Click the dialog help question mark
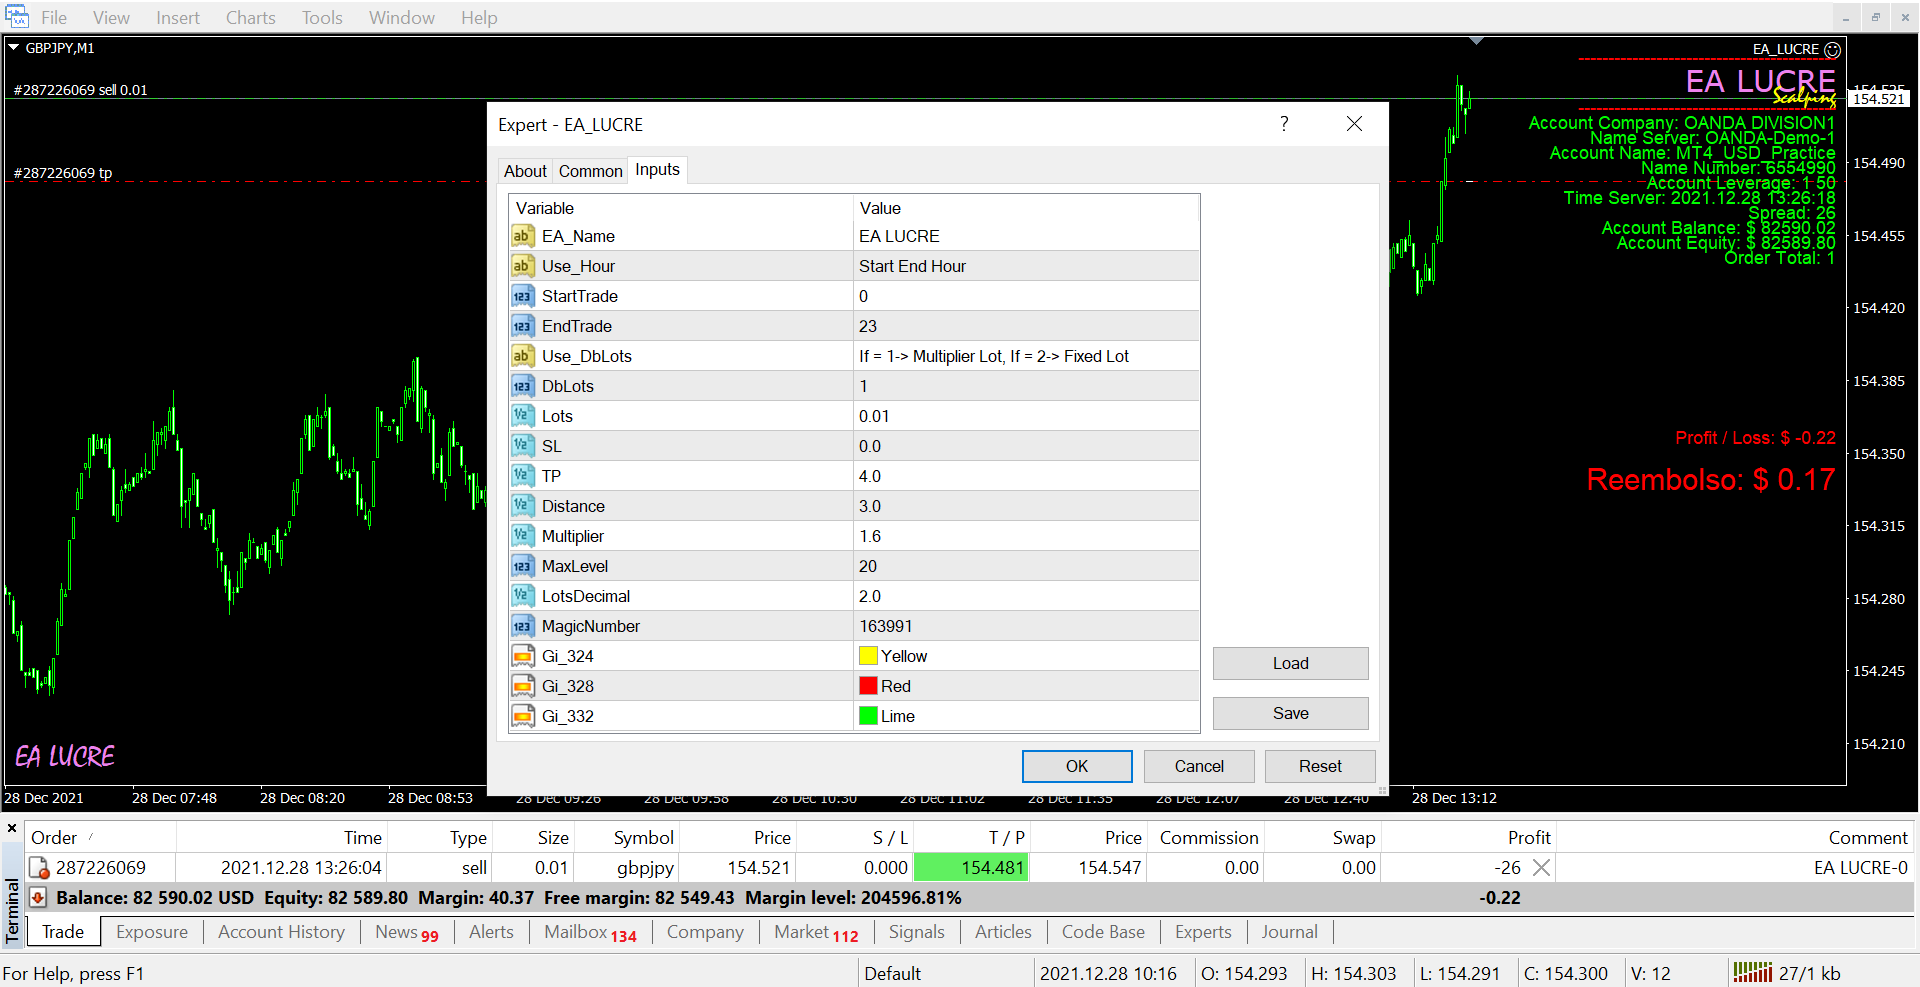 pos(1284,124)
